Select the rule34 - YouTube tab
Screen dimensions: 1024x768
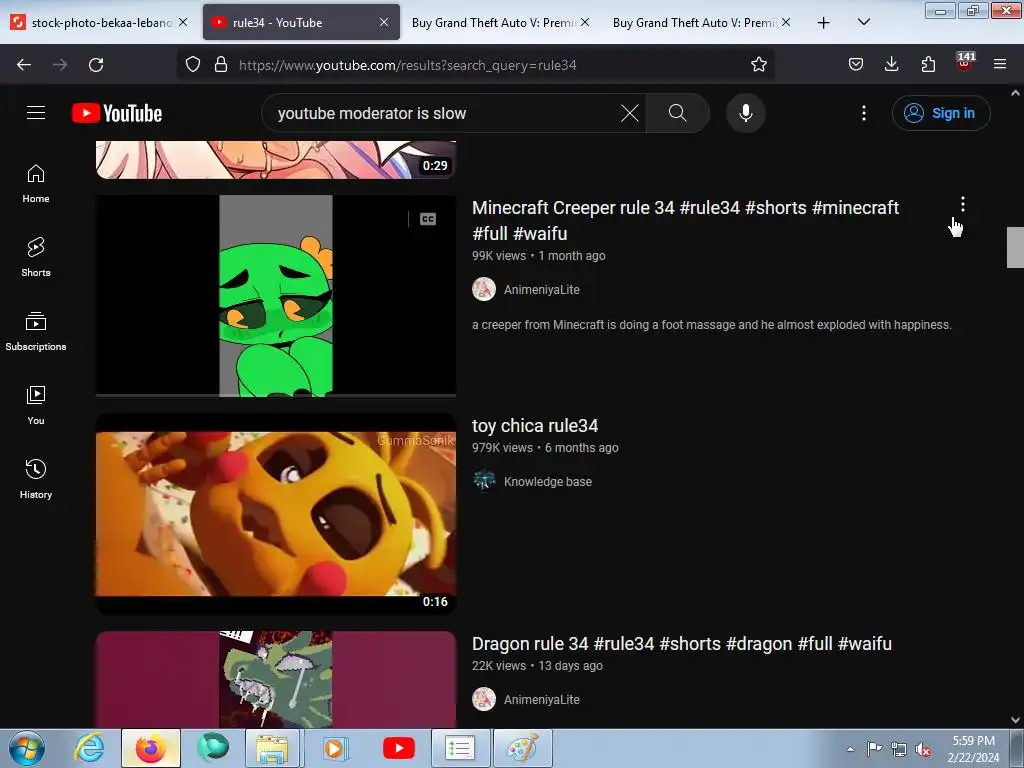[x=301, y=23]
